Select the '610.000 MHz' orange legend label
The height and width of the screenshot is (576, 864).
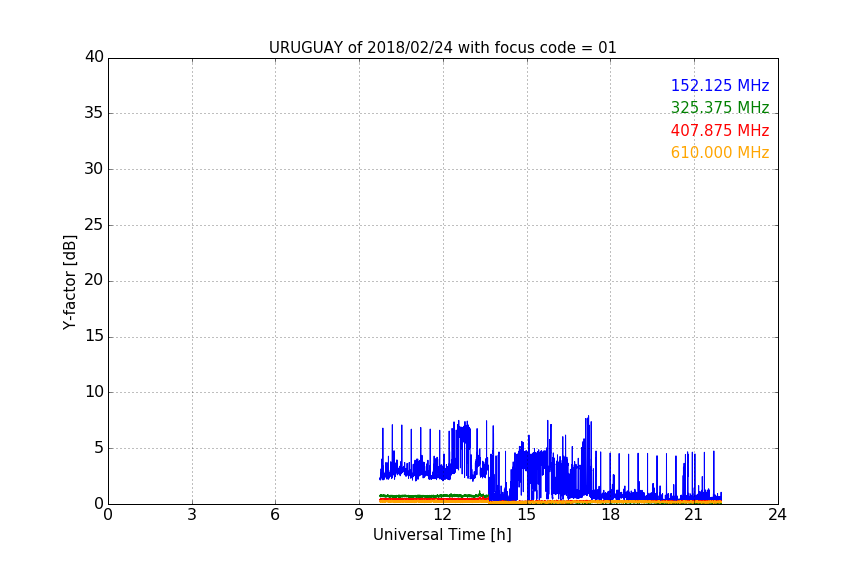pos(720,152)
